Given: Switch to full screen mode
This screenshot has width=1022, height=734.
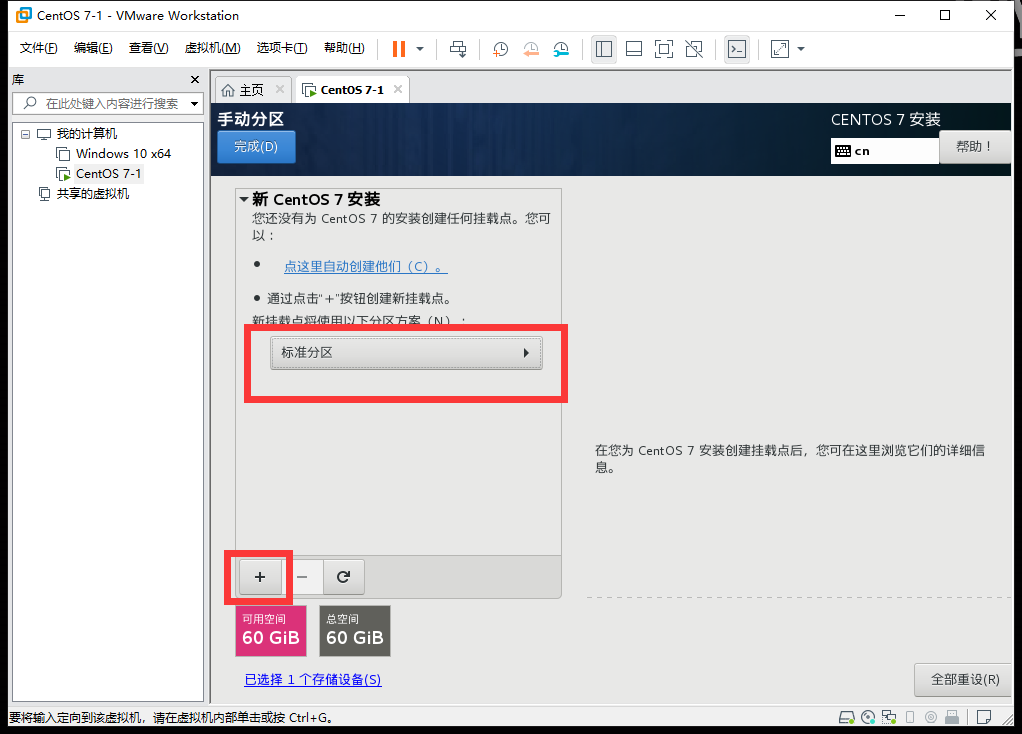Looking at the screenshot, I should coord(664,49).
